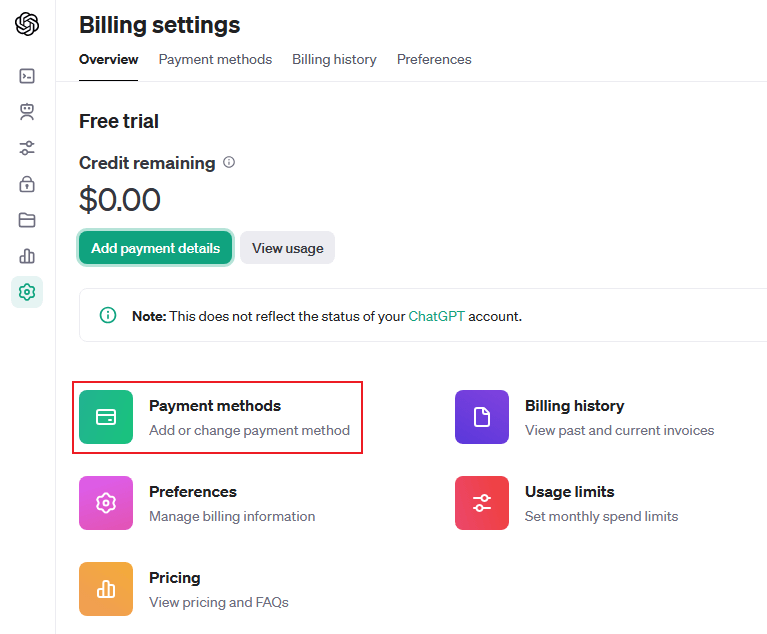This screenshot has height=634, width=767.
Task: Follow the ChatGPT link in the note
Action: [436, 316]
